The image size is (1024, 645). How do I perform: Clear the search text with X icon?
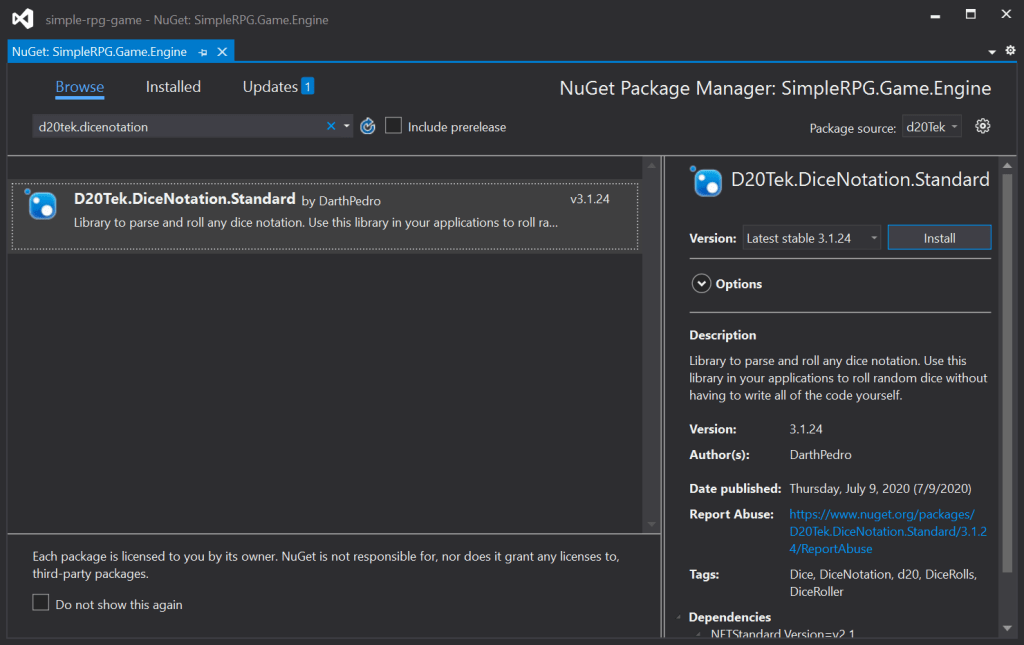pyautogui.click(x=332, y=126)
